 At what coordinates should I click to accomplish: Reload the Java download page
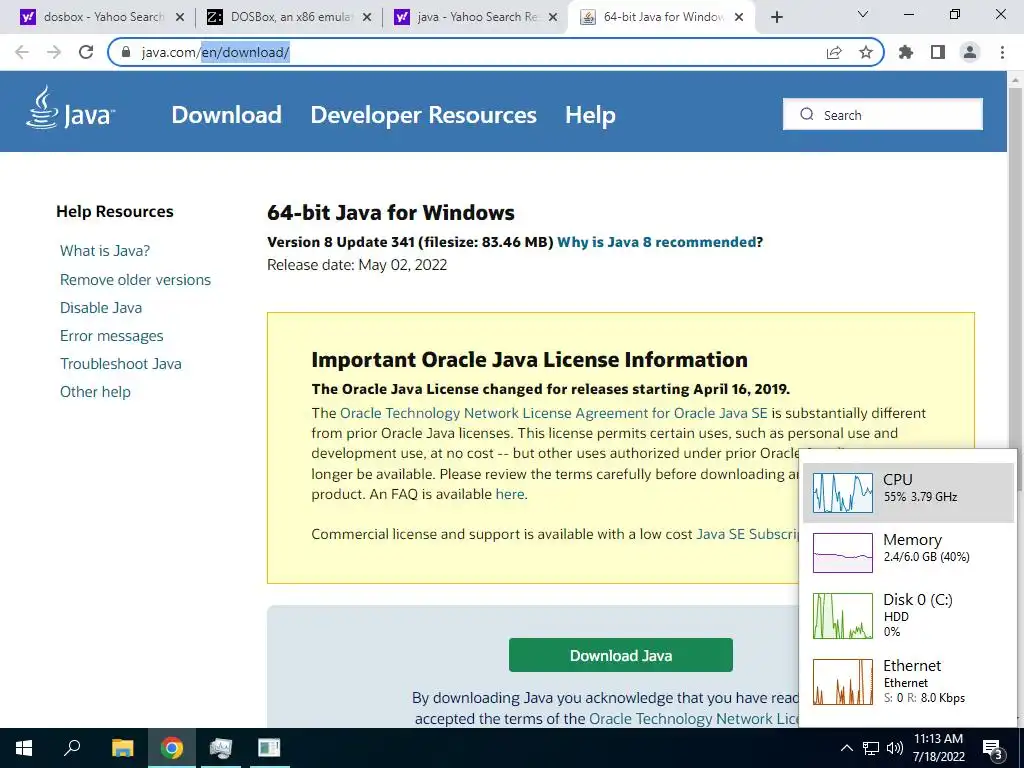pos(86,52)
